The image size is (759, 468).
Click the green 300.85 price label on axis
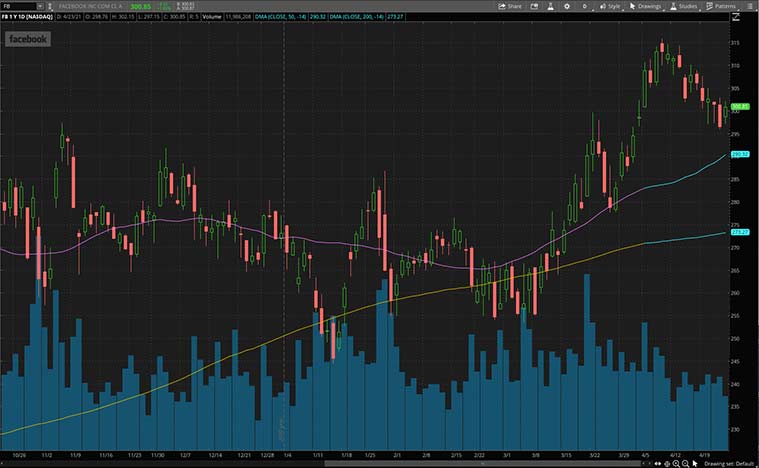click(741, 106)
